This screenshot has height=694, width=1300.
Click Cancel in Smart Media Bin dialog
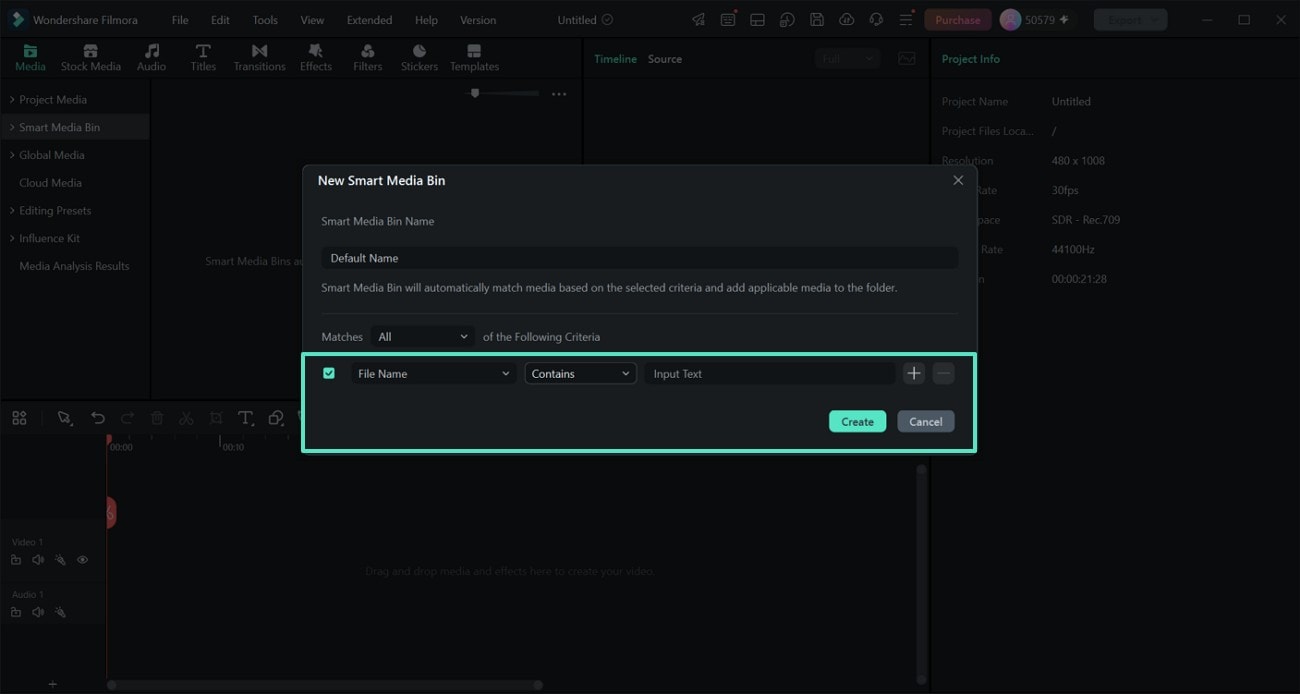(925, 421)
